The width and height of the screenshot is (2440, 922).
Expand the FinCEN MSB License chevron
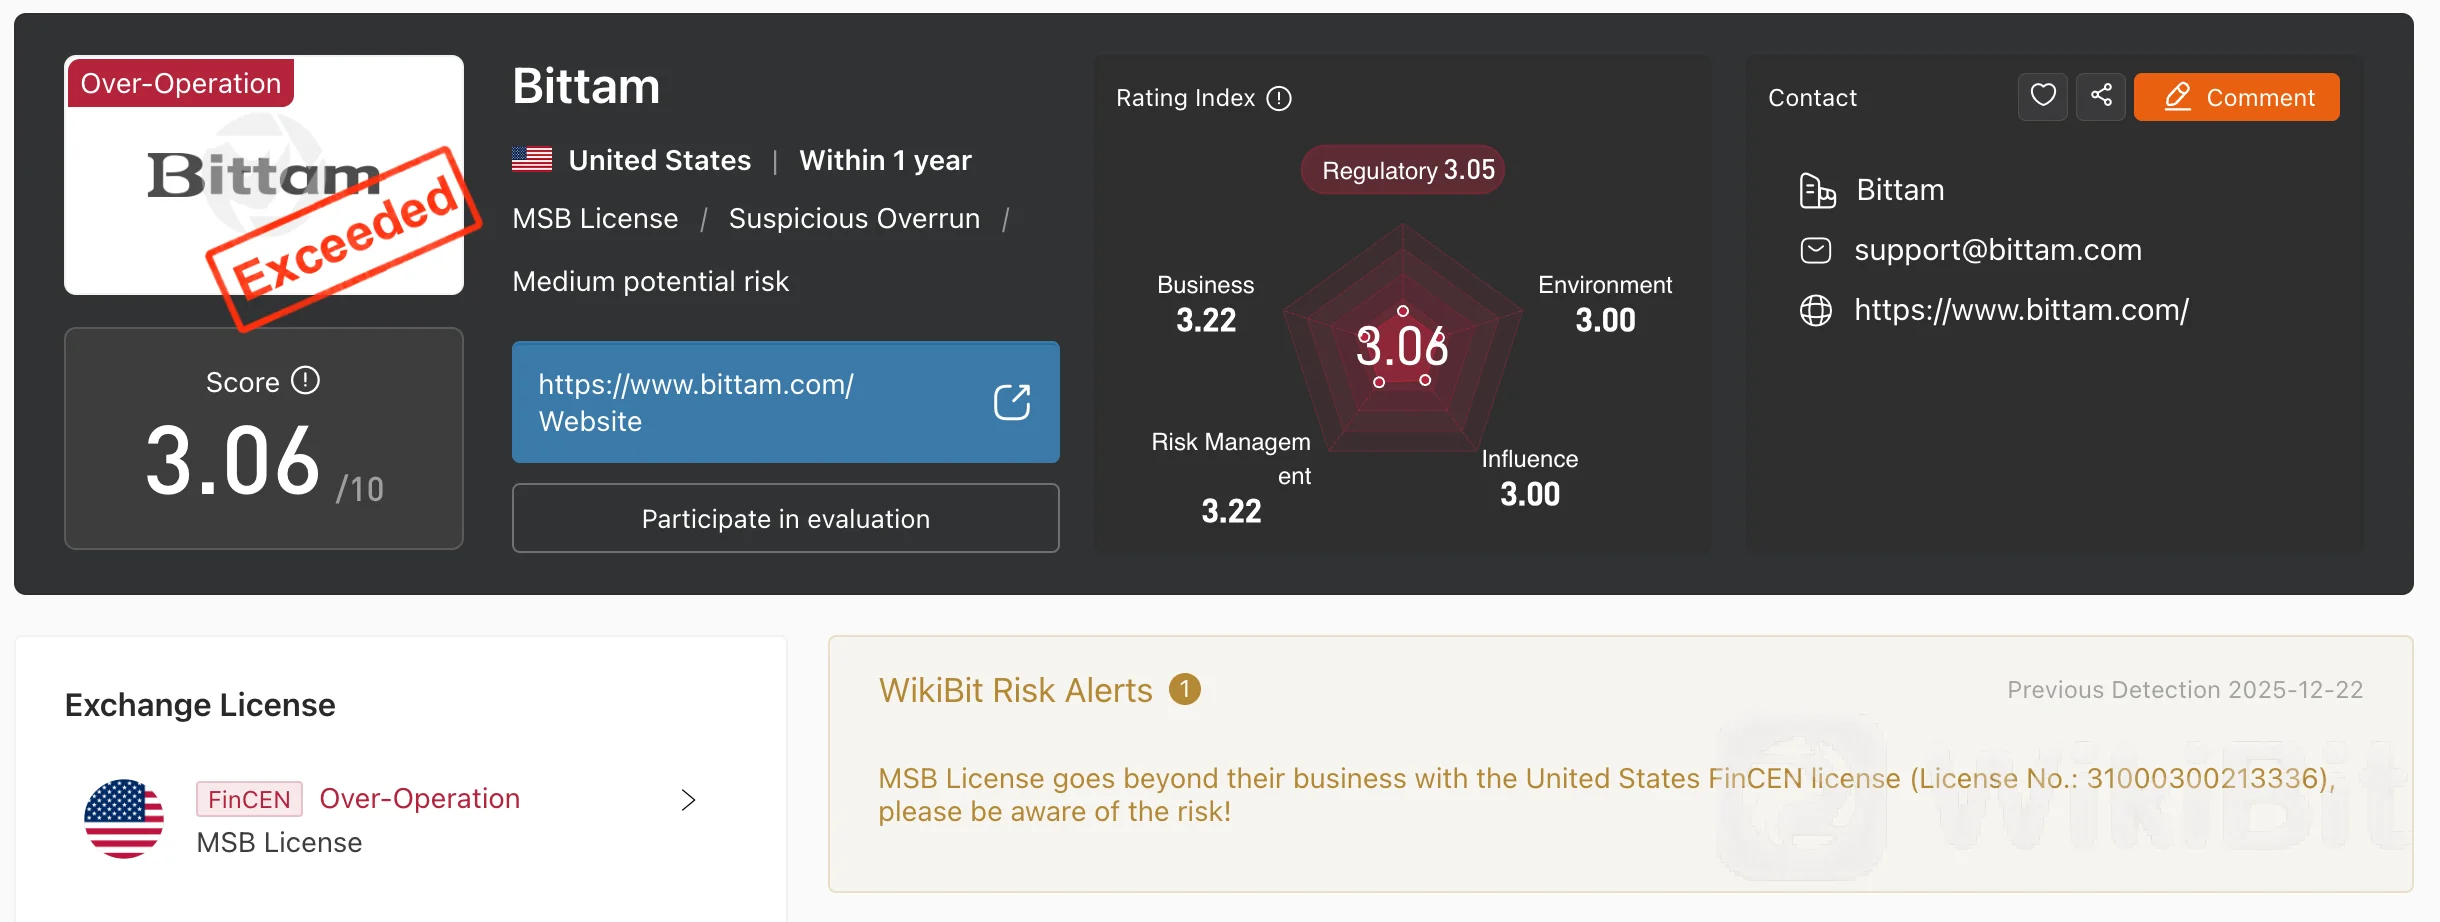pyautogui.click(x=688, y=800)
